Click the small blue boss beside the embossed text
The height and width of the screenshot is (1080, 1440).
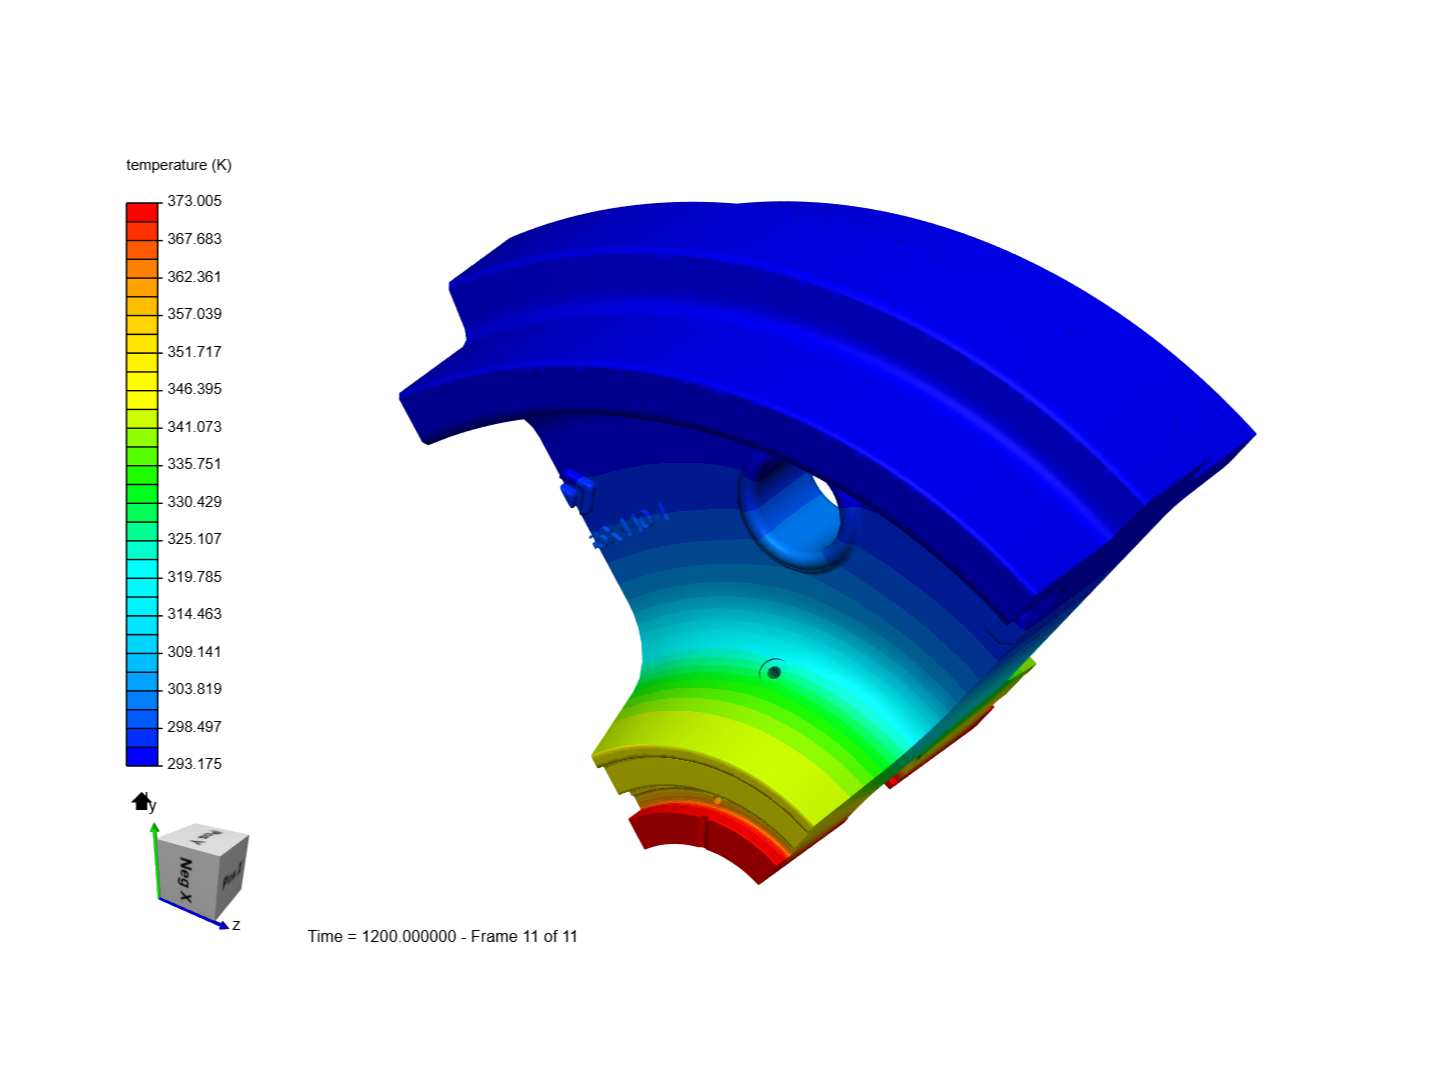coord(578,490)
